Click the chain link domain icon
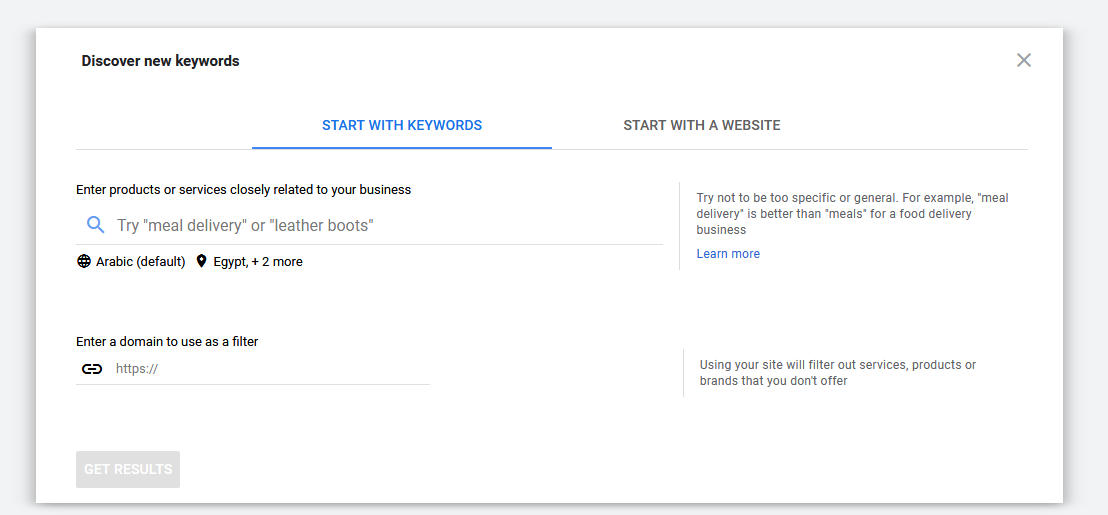This screenshot has height=515, width=1108. (92, 369)
